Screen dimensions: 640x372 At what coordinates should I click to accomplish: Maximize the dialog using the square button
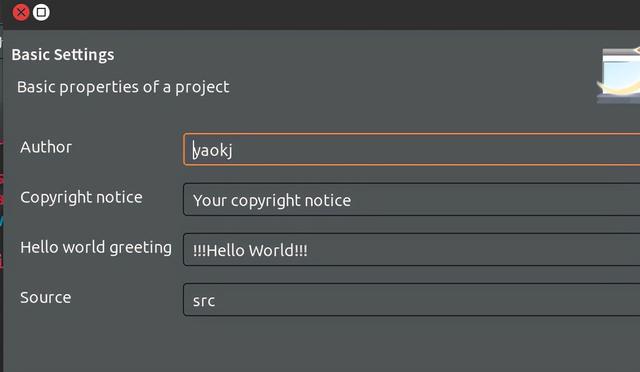[x=41, y=12]
